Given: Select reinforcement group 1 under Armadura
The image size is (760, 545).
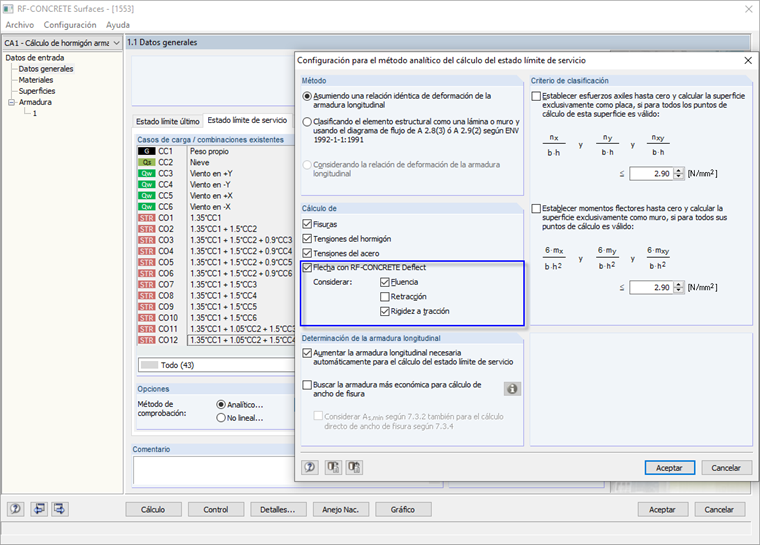Looking at the screenshot, I should point(34,113).
